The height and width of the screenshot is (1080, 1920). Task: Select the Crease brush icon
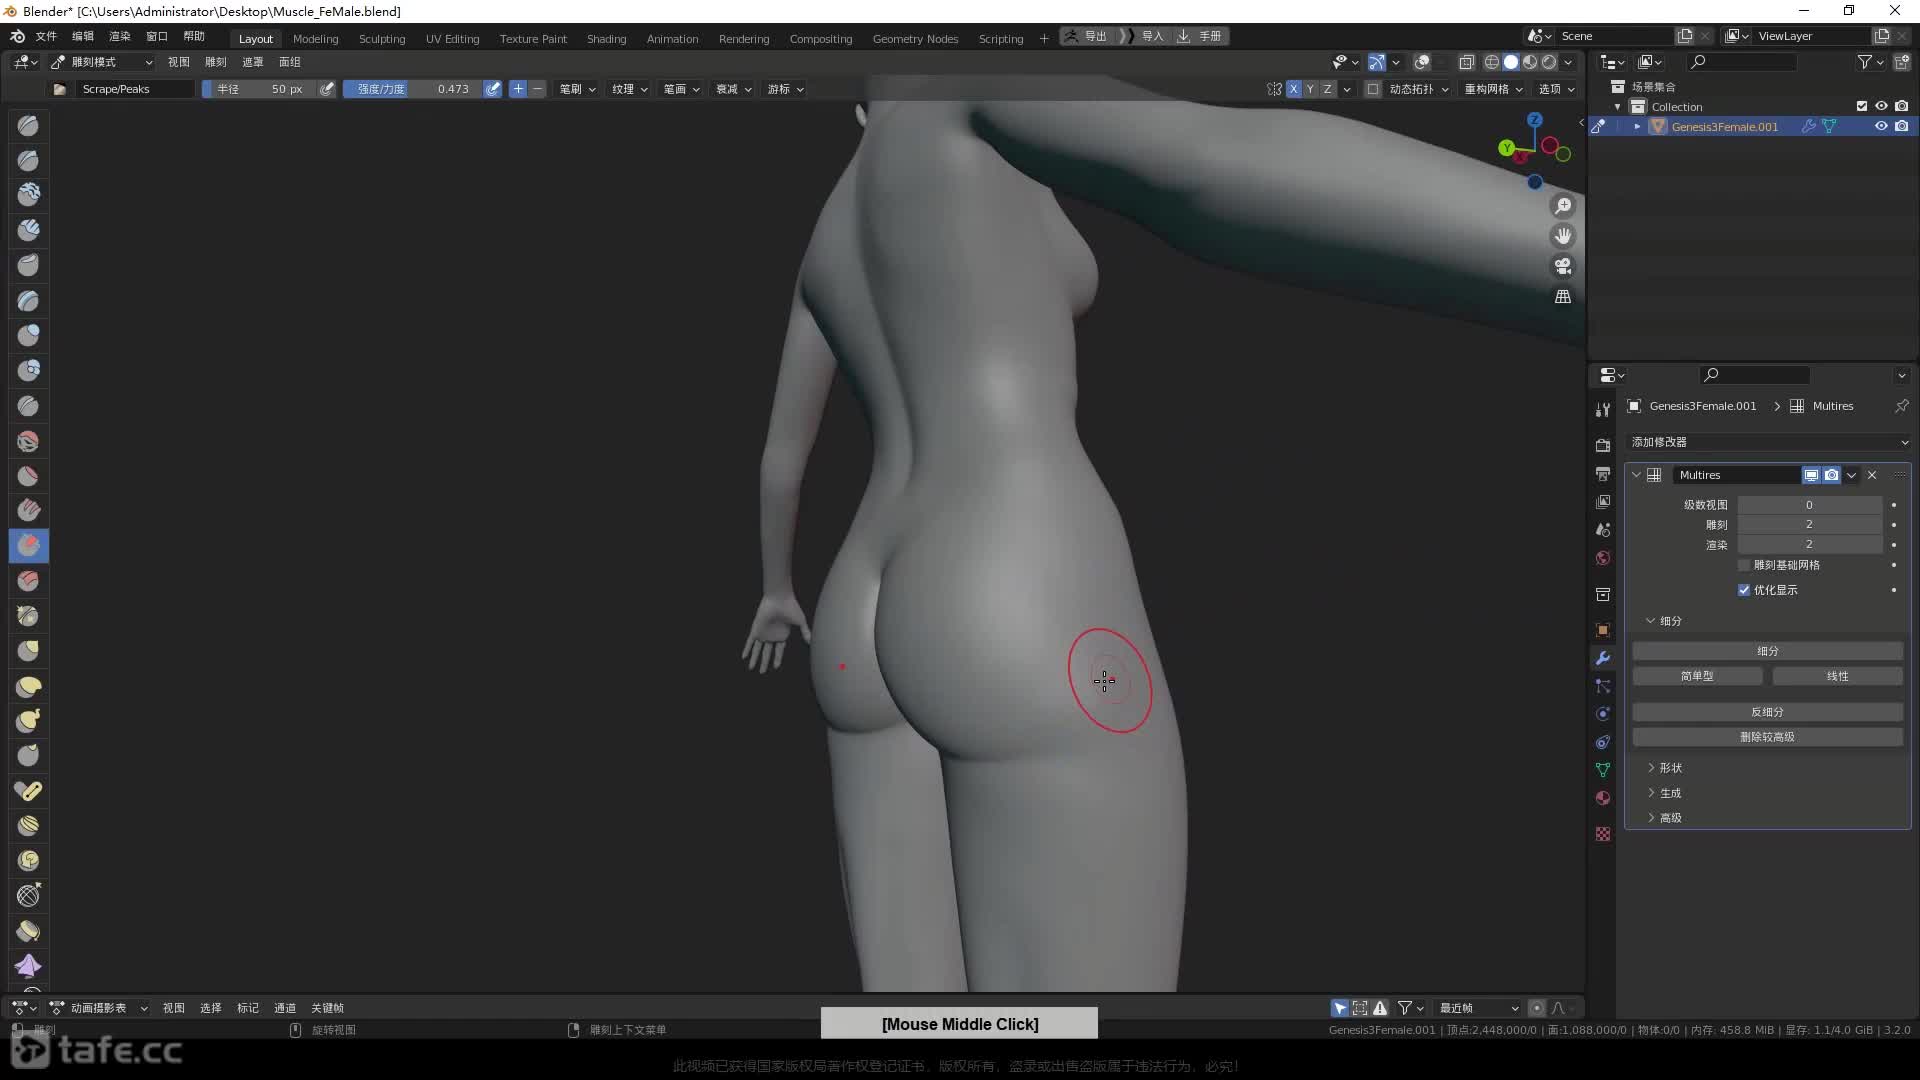pos(28,406)
